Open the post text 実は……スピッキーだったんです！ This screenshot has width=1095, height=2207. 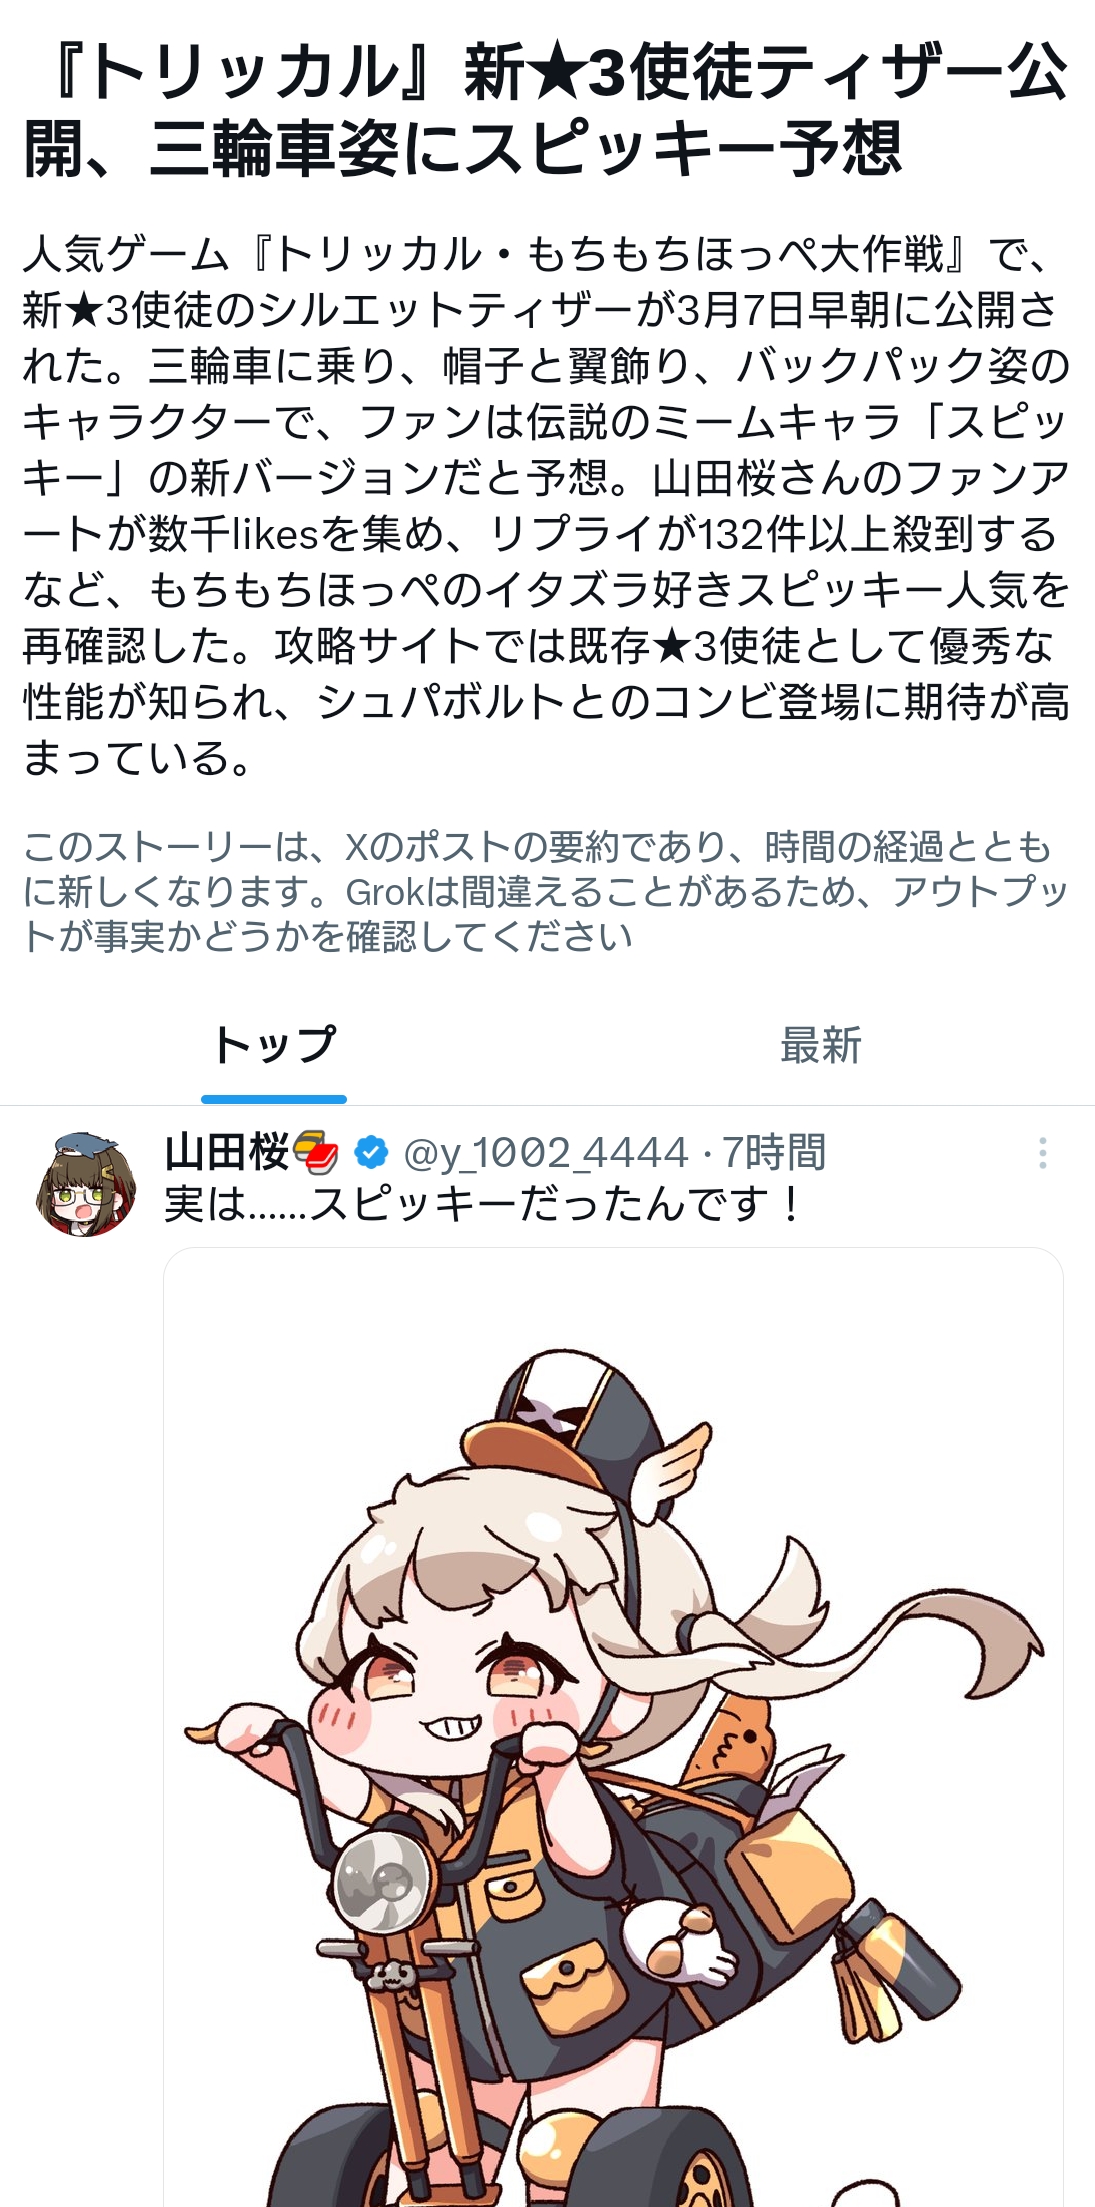tap(484, 1204)
